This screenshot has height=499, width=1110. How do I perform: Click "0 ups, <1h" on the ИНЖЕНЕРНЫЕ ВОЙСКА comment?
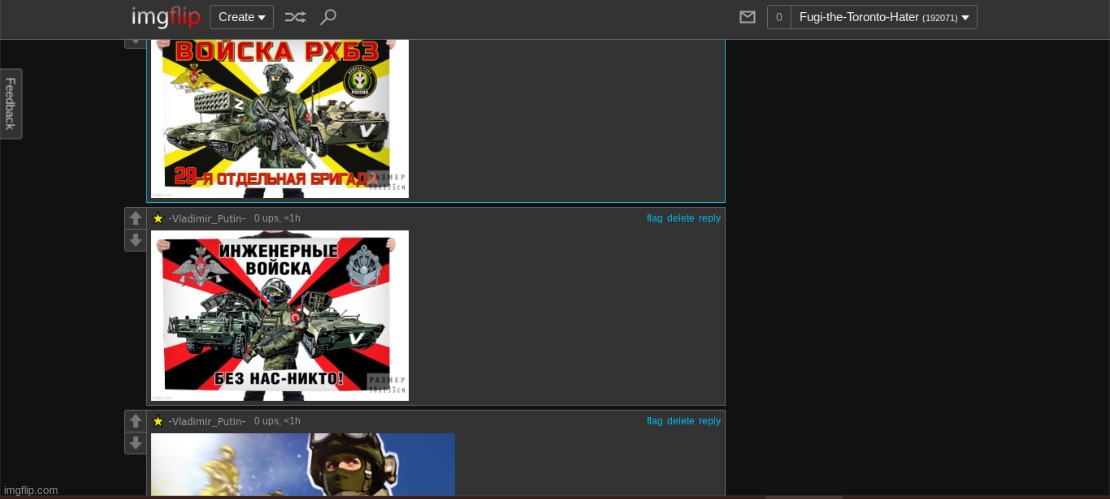[x=277, y=218]
